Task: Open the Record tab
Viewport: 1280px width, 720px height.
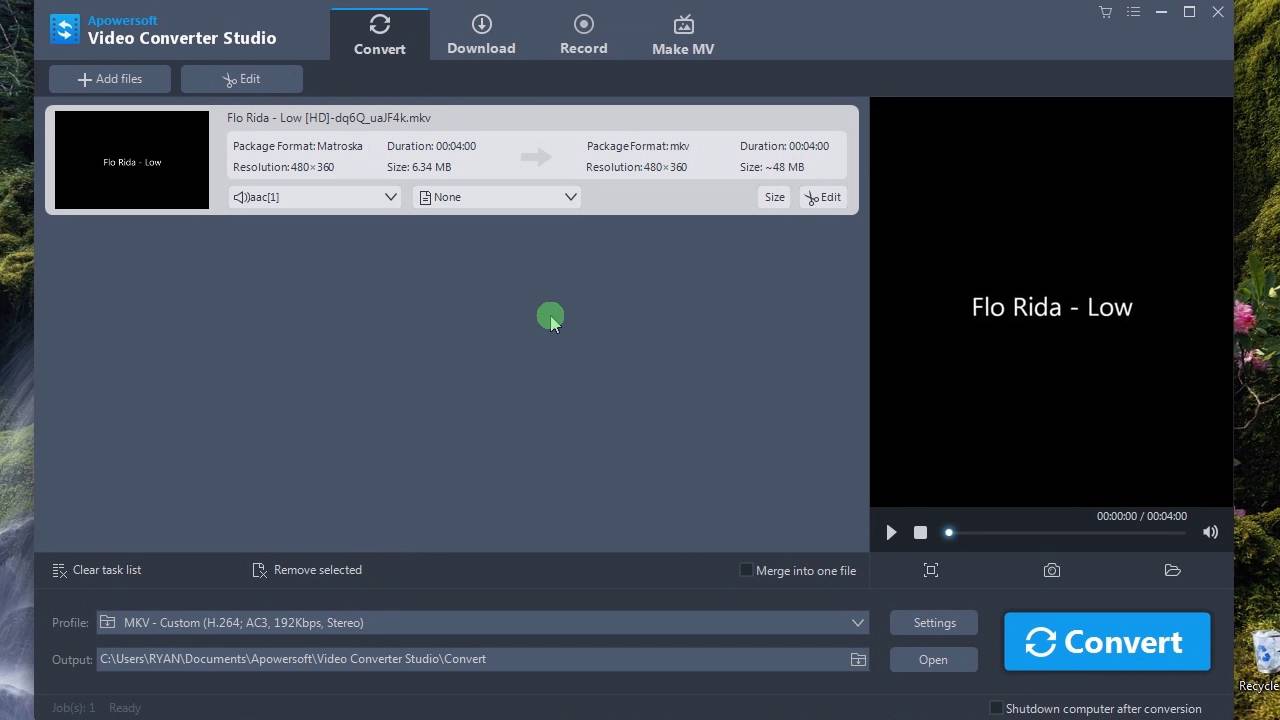Action: 583,35
